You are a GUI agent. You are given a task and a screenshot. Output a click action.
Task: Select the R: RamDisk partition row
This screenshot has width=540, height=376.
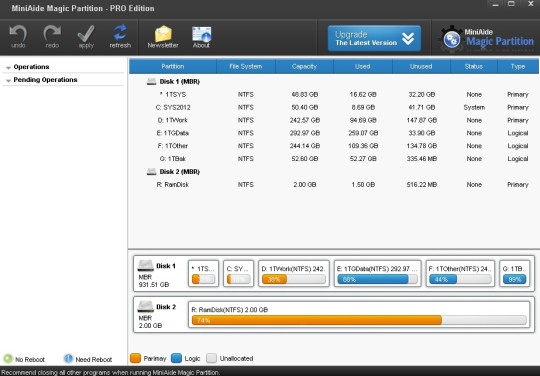tap(334, 185)
